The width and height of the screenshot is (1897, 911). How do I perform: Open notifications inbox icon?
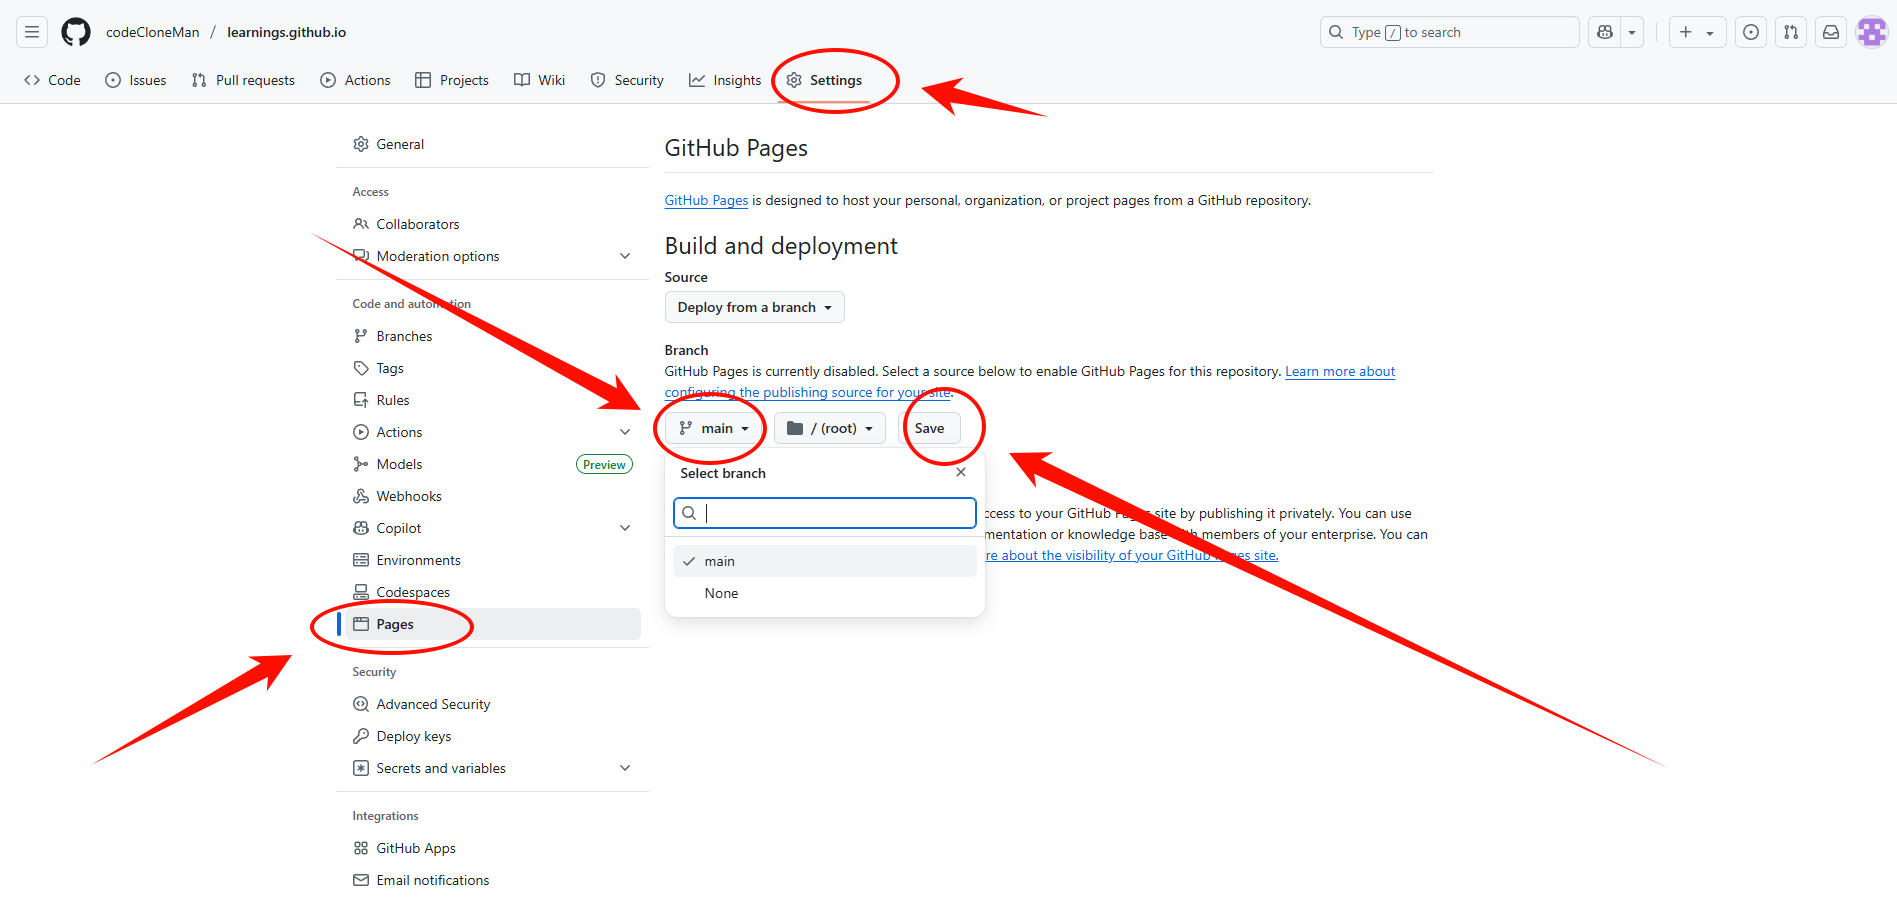click(1831, 32)
